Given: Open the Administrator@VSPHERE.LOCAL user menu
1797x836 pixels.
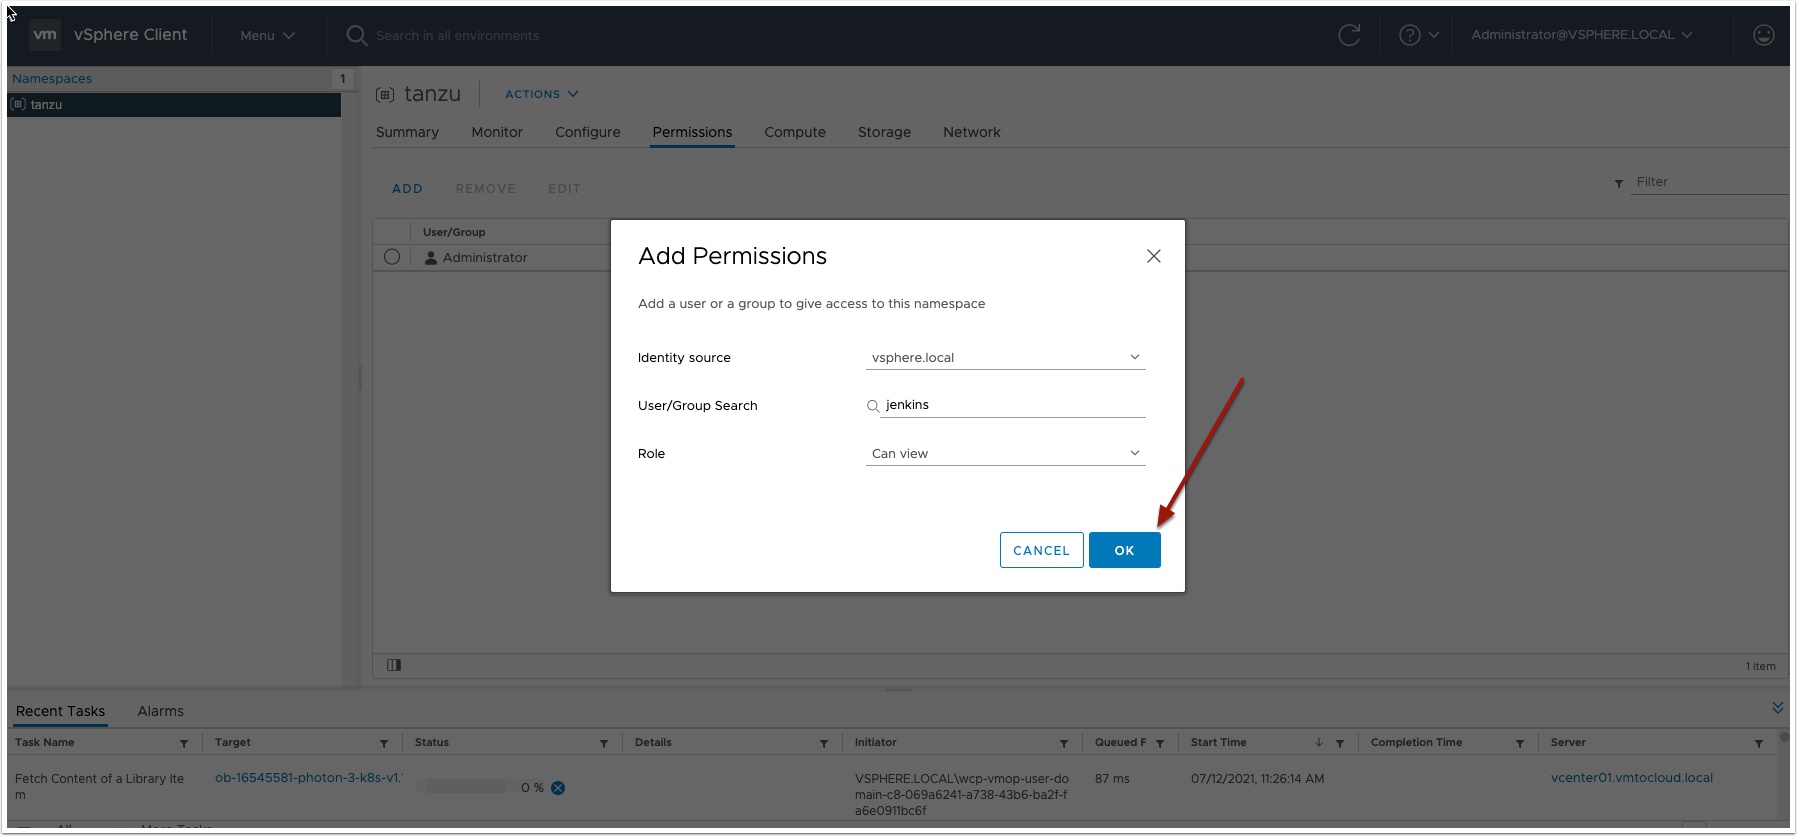Looking at the screenshot, I should [x=1581, y=35].
